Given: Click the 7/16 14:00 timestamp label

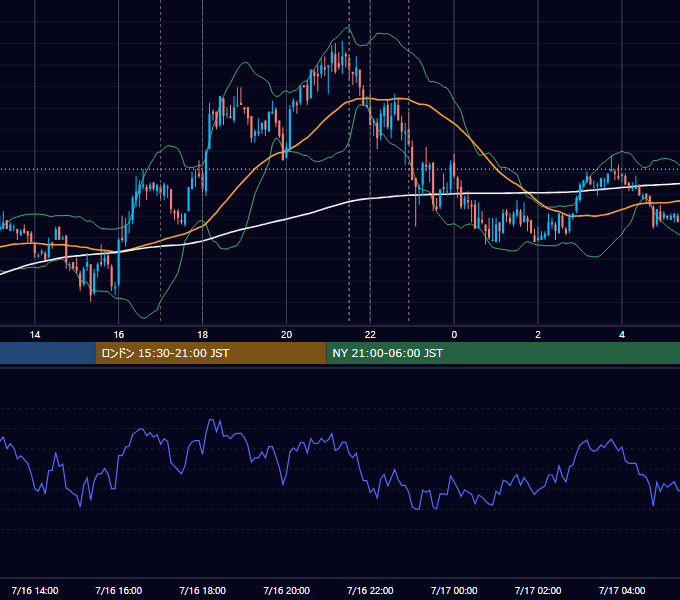Looking at the screenshot, I should pos(35,590).
